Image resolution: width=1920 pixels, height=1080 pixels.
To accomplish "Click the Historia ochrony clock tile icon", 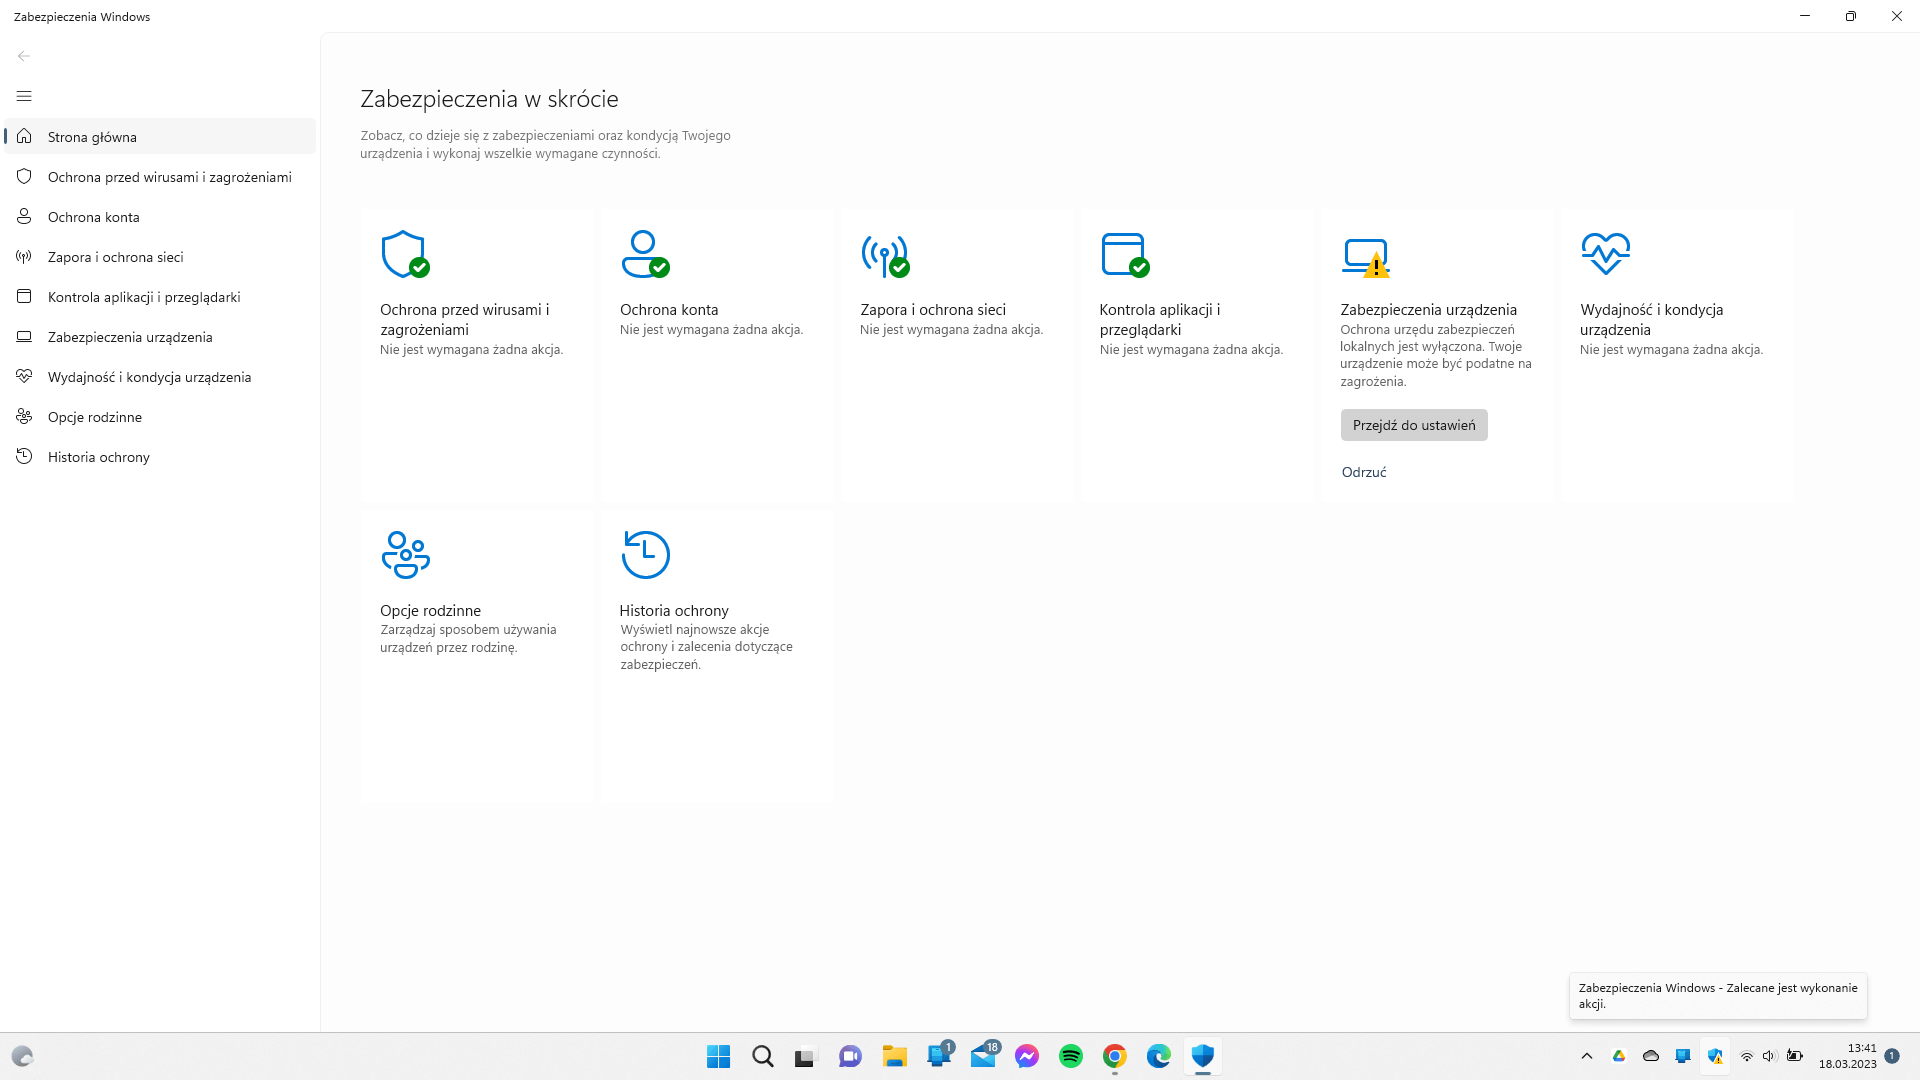I will [x=645, y=555].
